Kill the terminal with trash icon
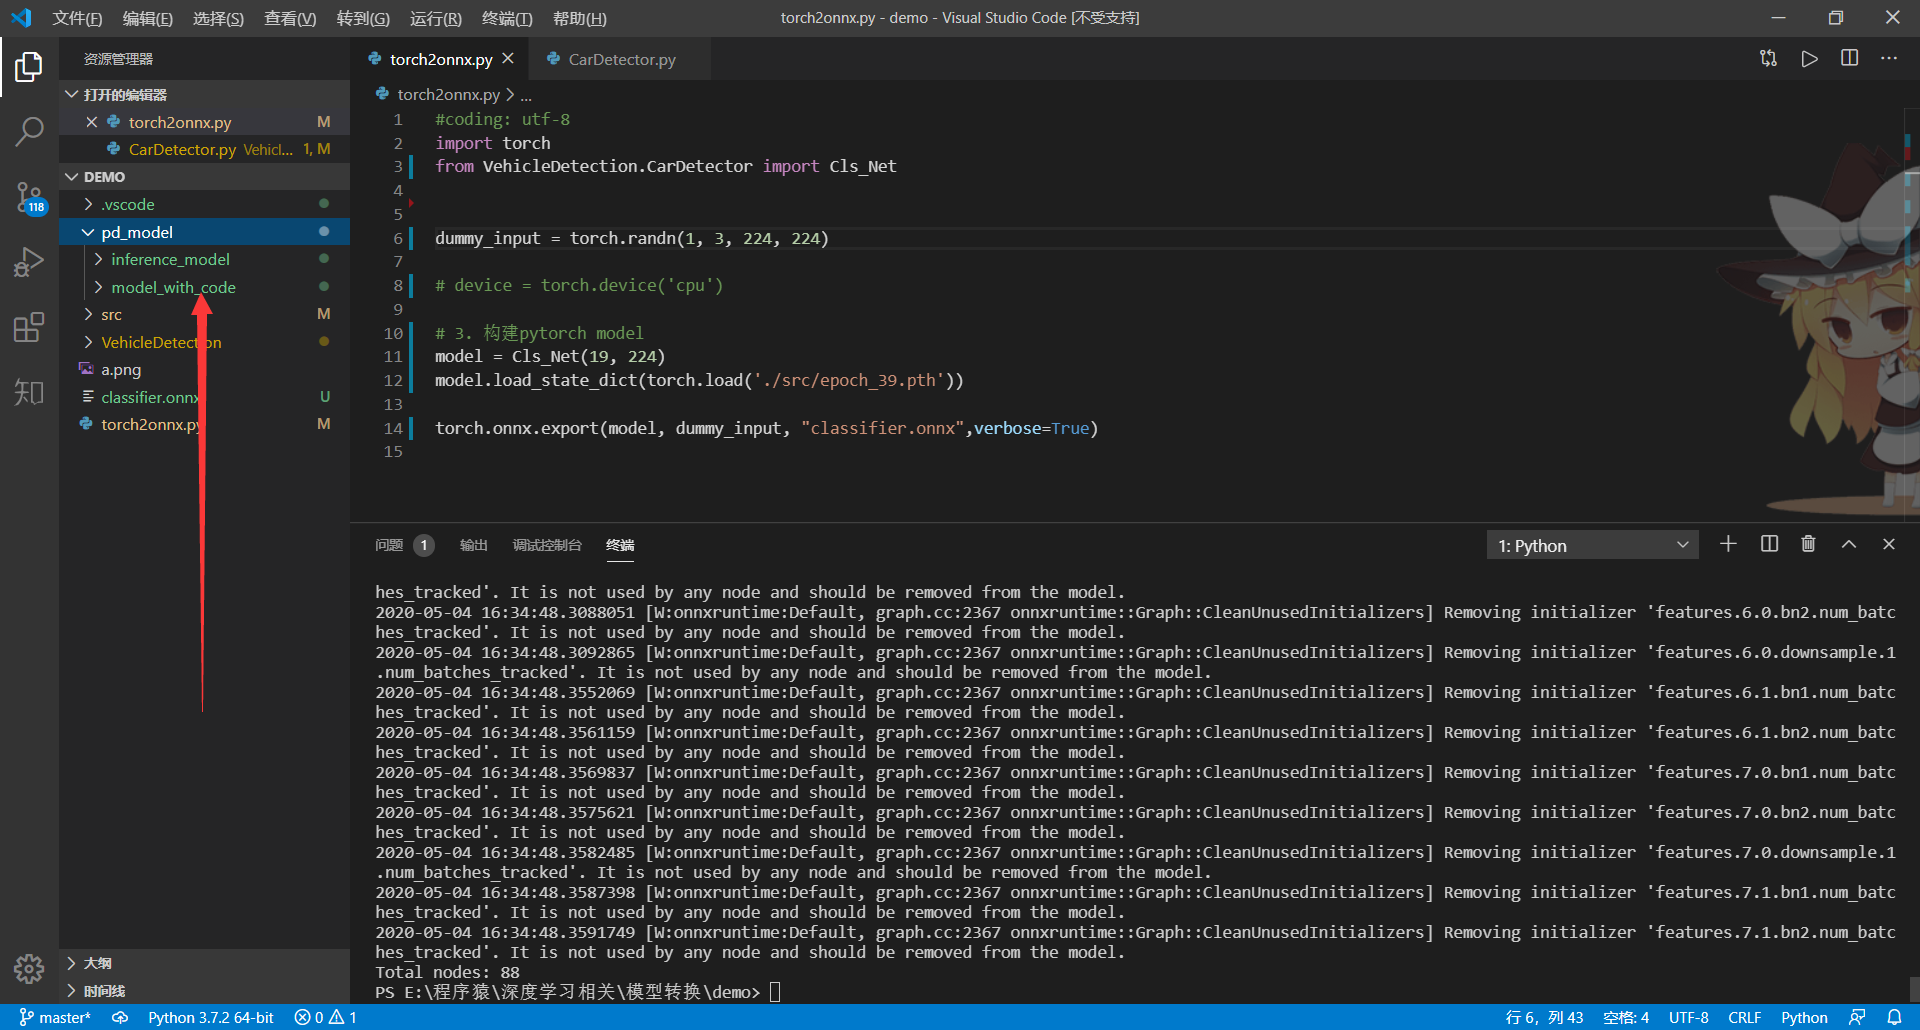This screenshot has height=1030, width=1920. (1808, 544)
